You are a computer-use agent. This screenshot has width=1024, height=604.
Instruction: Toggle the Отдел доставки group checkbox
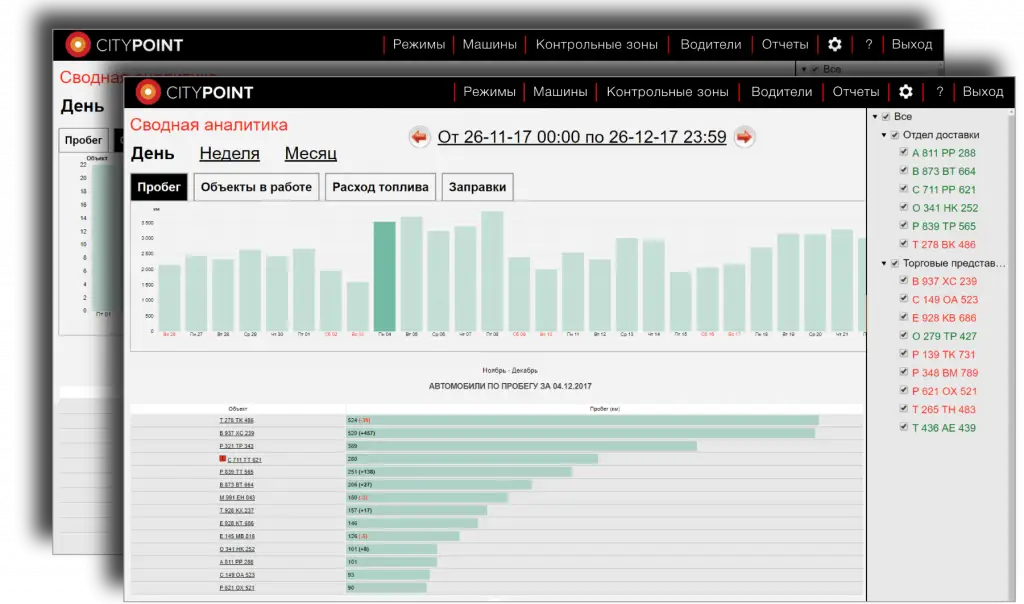point(895,135)
